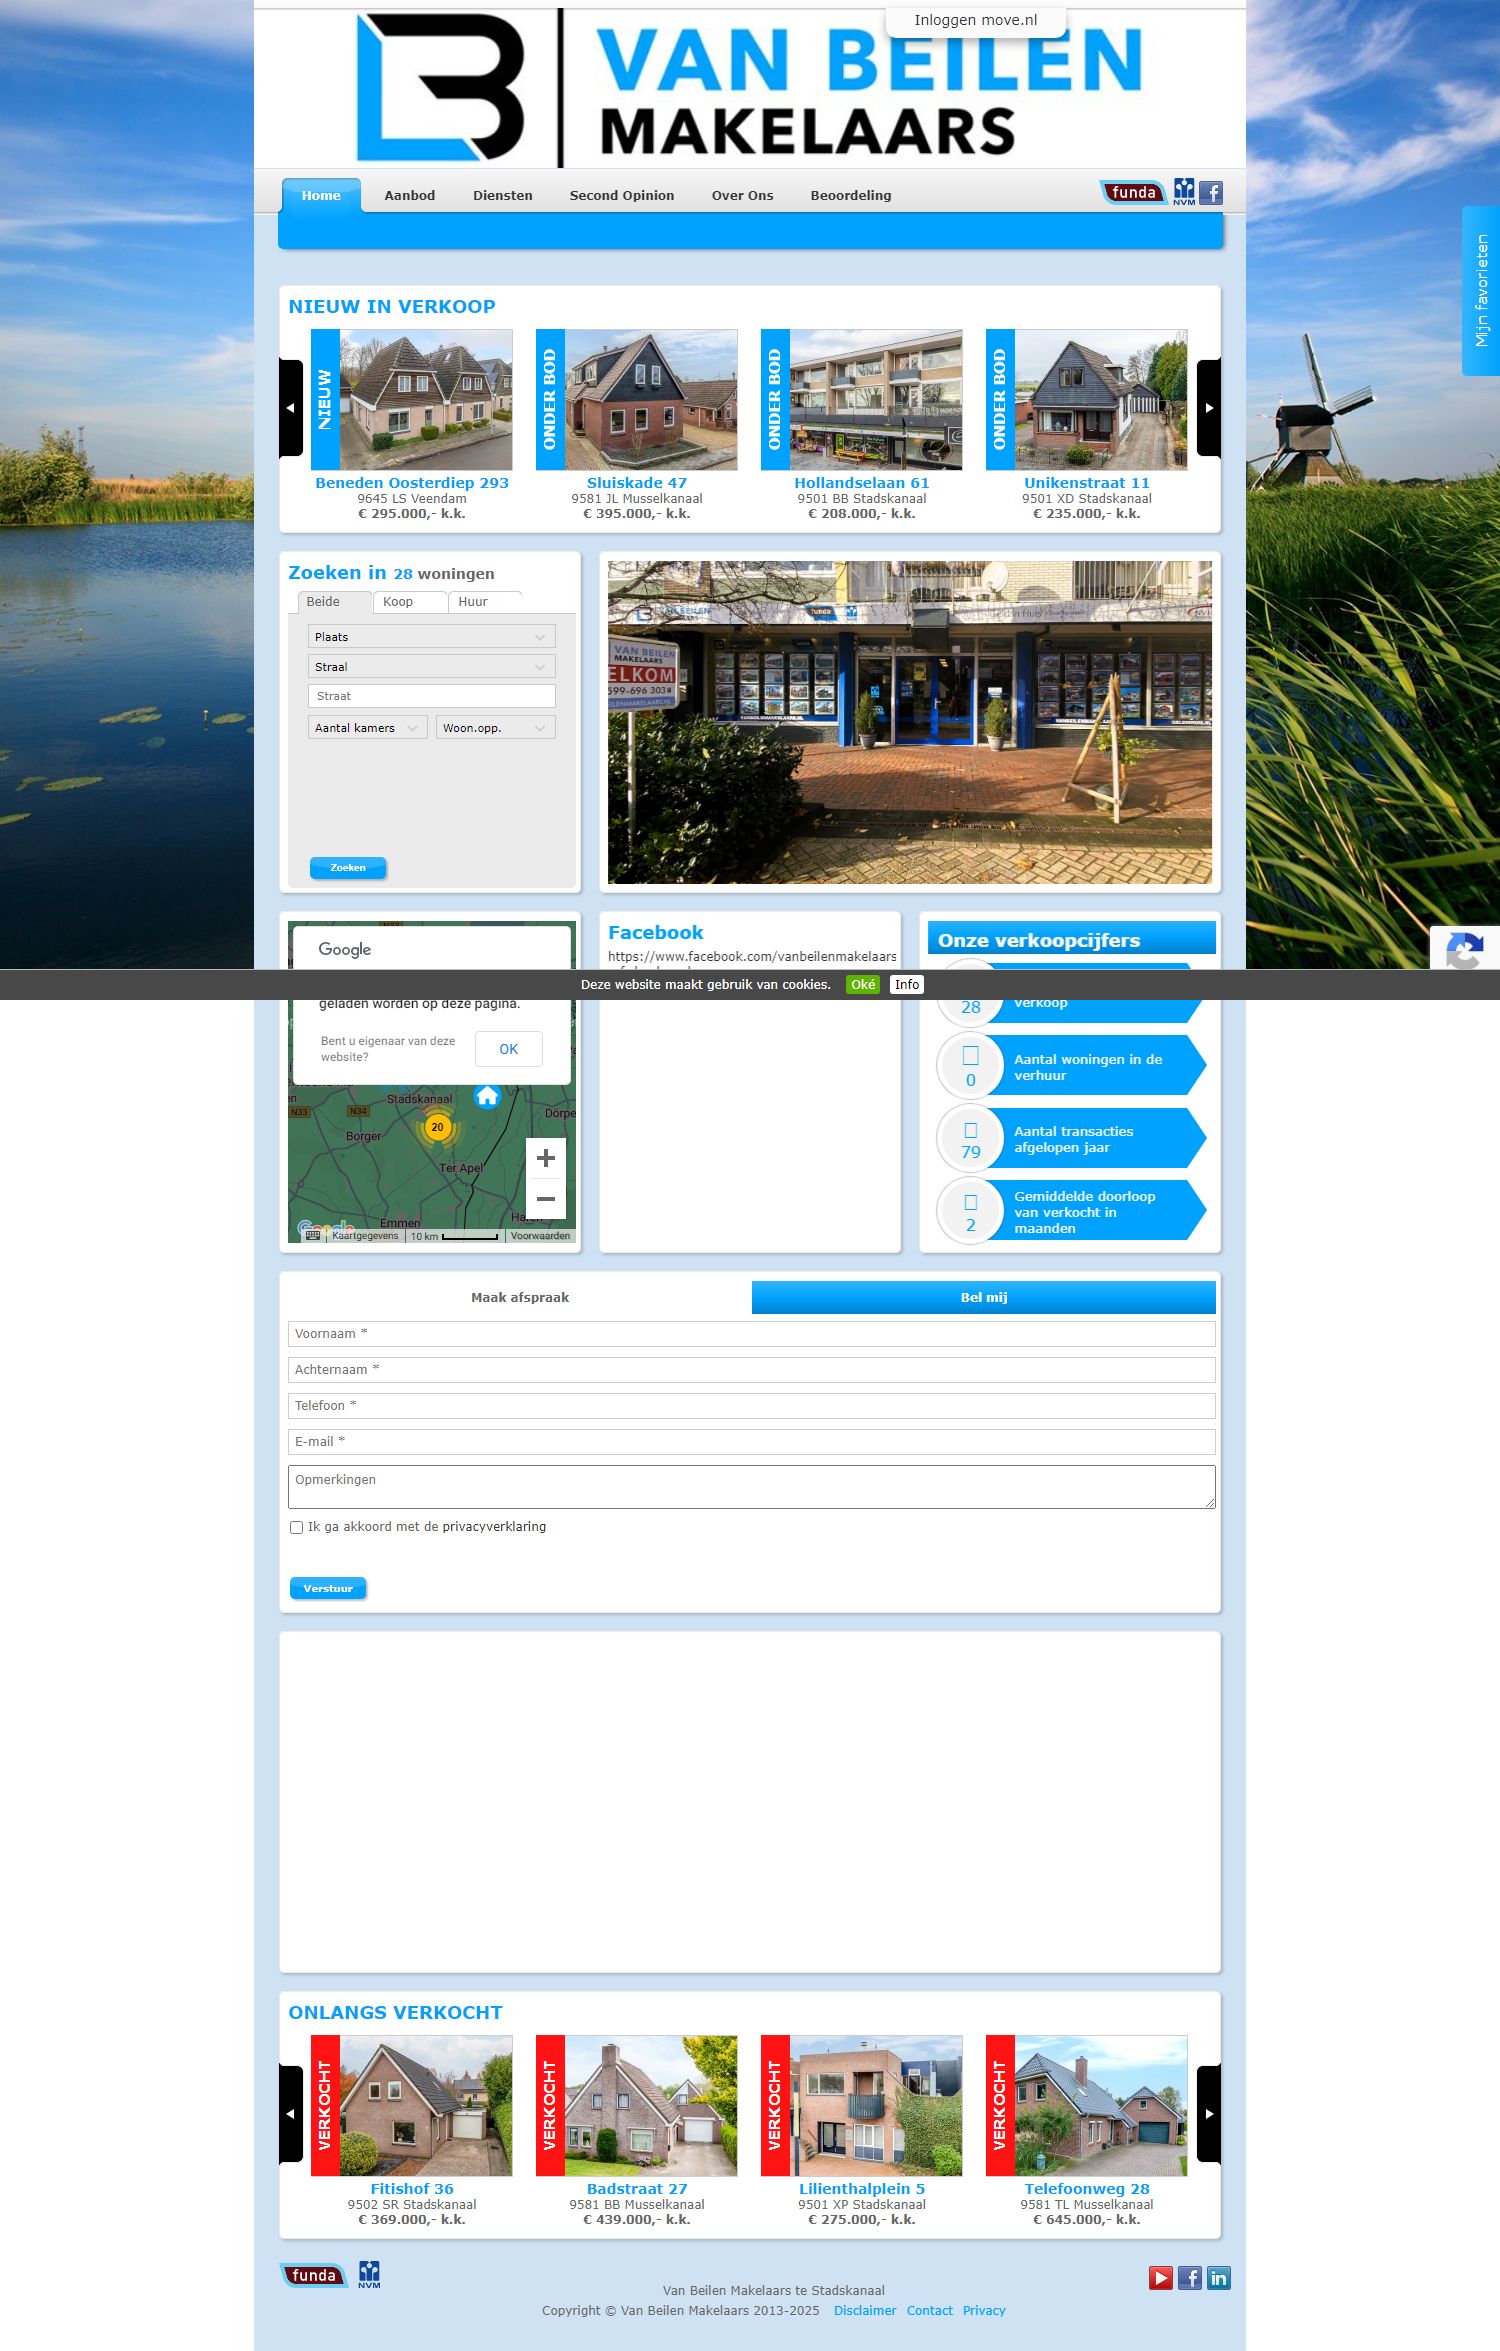1500x2351 pixels.
Task: Focus the E-mail input field
Action: (x=752, y=1442)
